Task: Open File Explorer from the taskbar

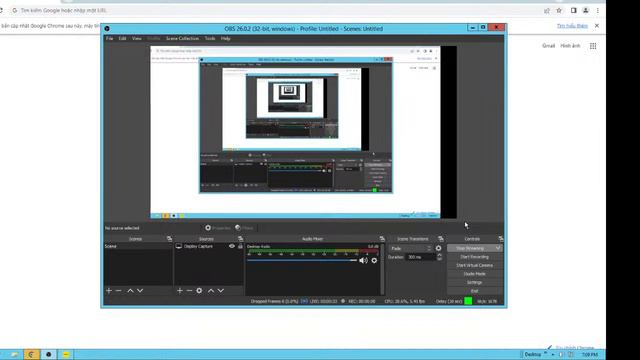Action: tap(14, 354)
